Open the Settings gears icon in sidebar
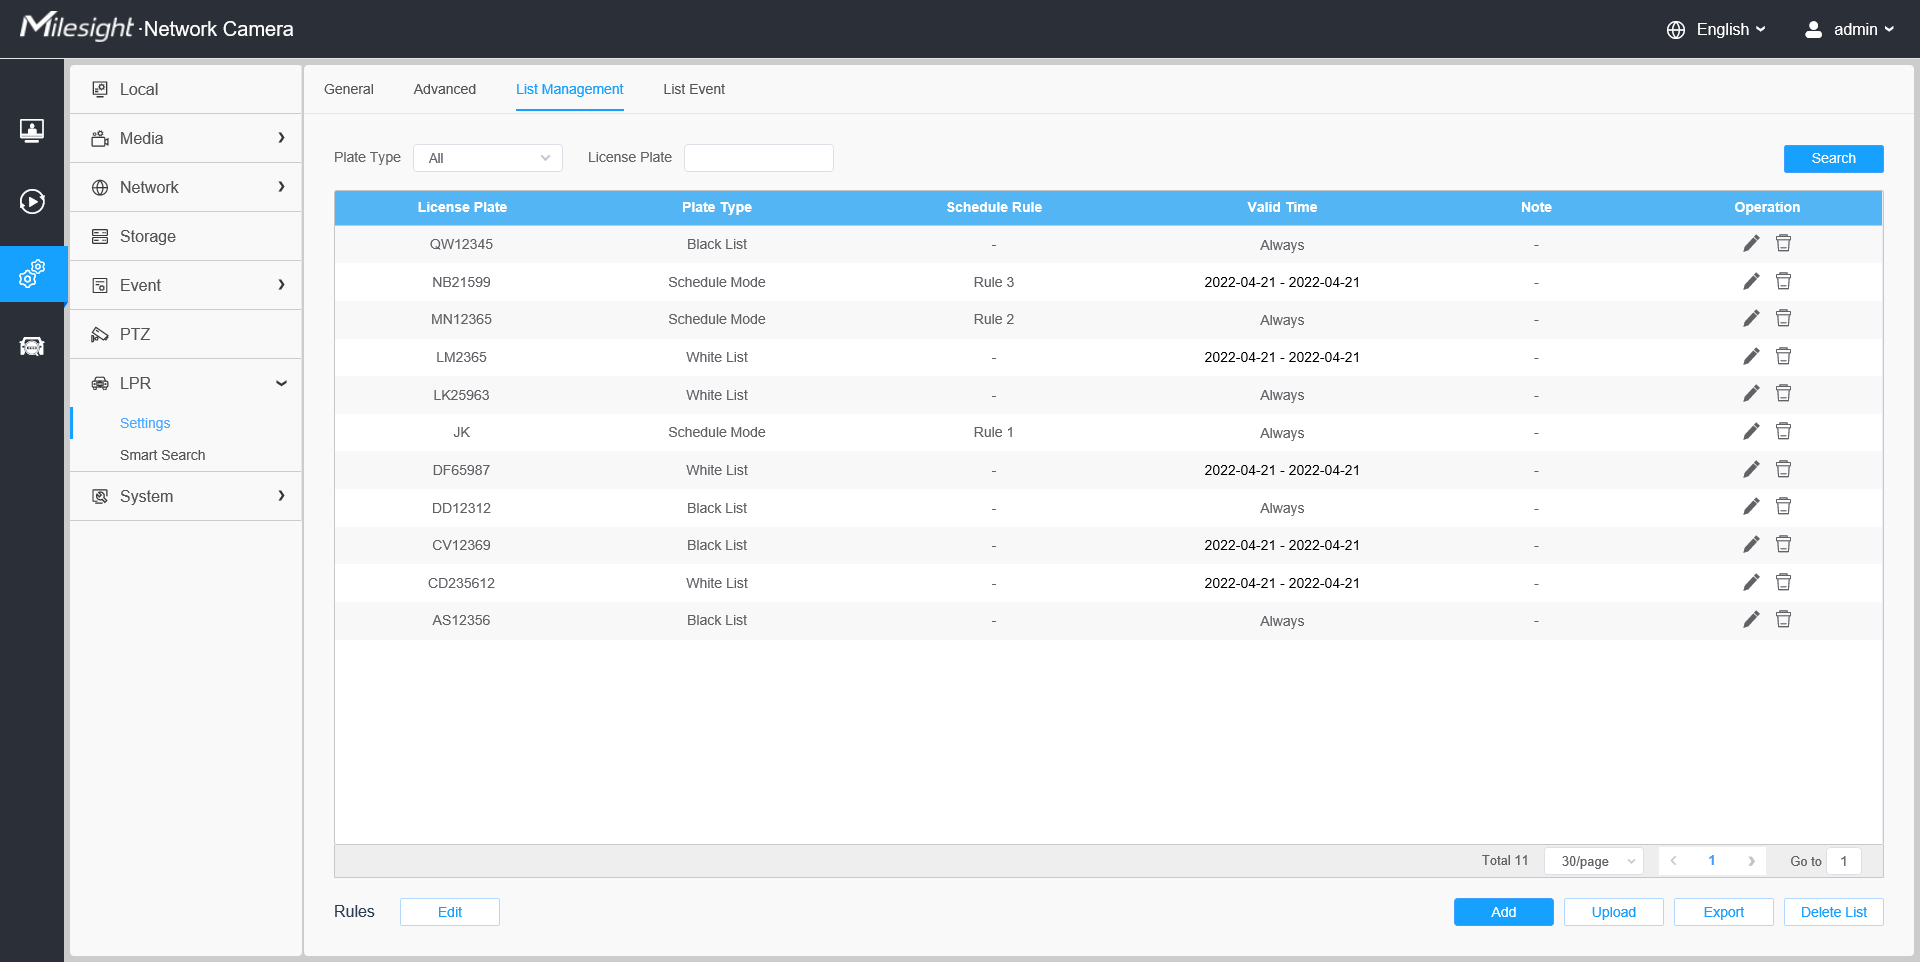 [x=32, y=274]
